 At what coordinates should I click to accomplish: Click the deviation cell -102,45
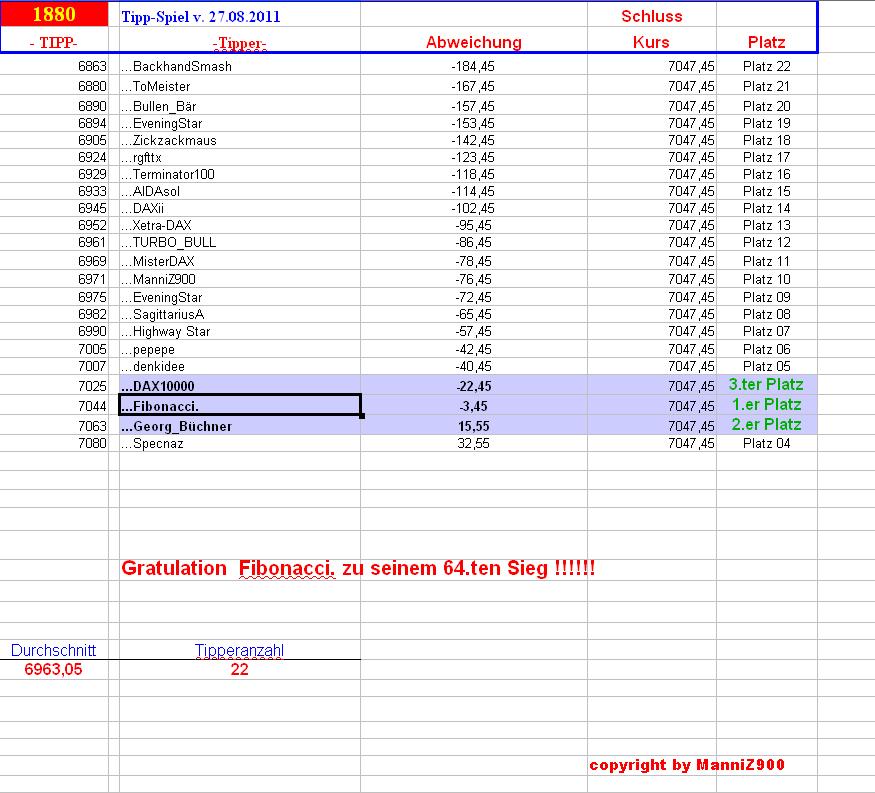pyautogui.click(x=473, y=209)
